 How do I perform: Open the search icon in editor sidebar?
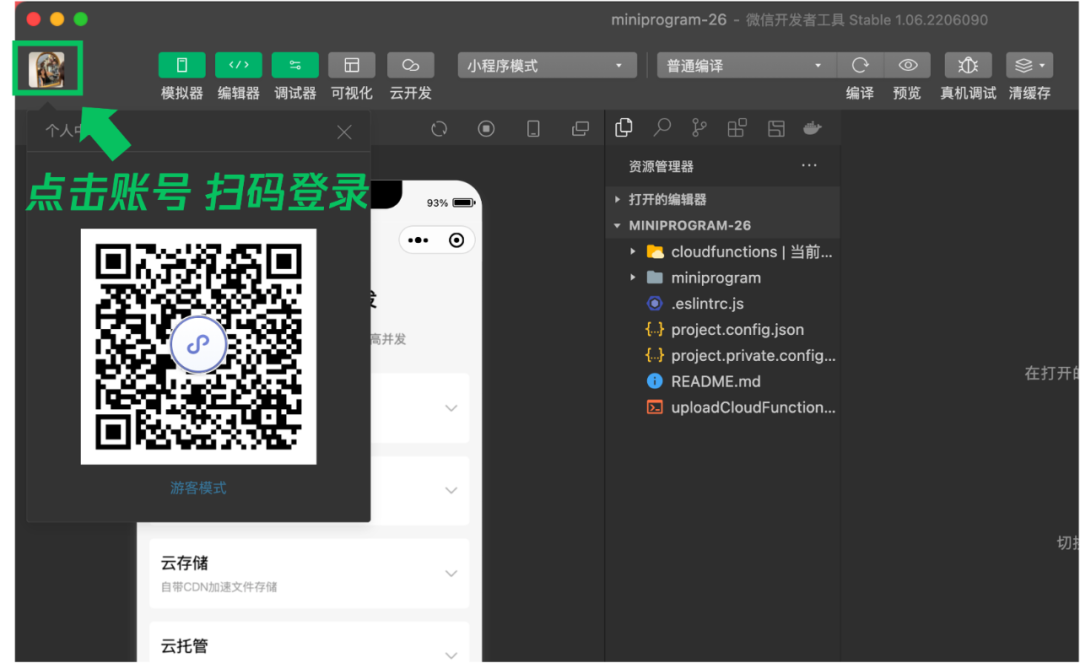[662, 128]
